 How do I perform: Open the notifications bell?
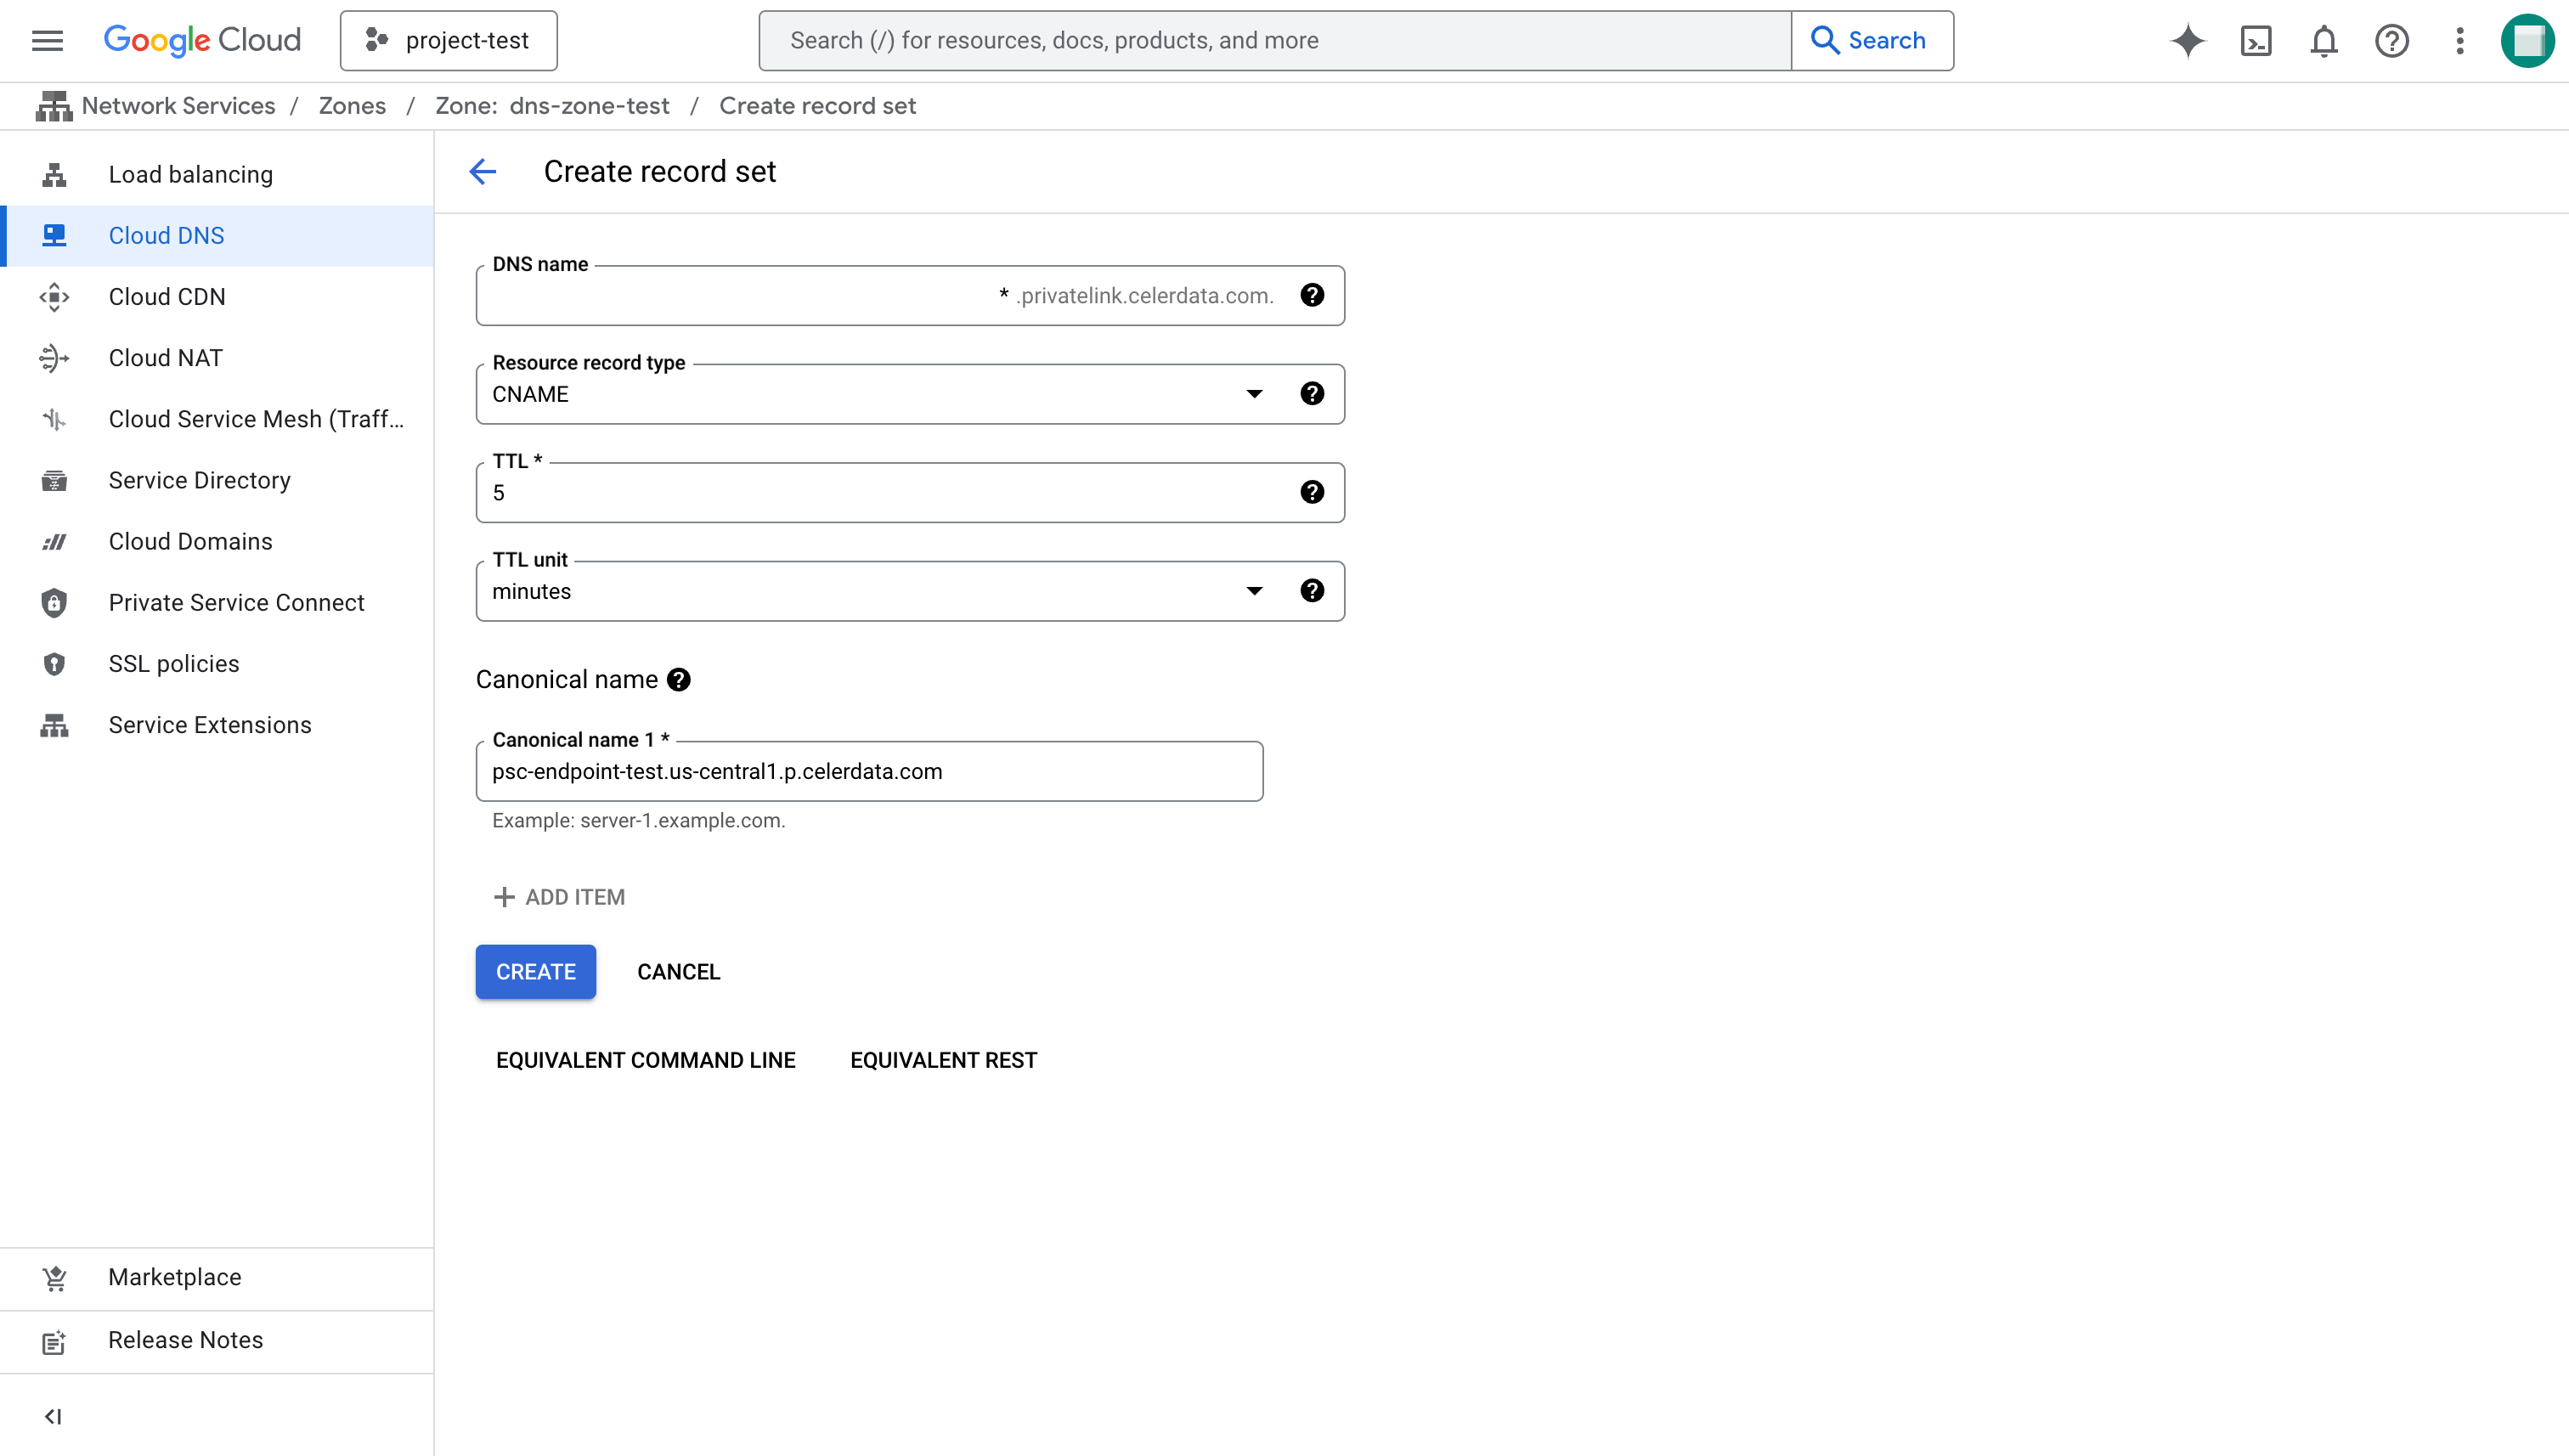(x=2323, y=41)
